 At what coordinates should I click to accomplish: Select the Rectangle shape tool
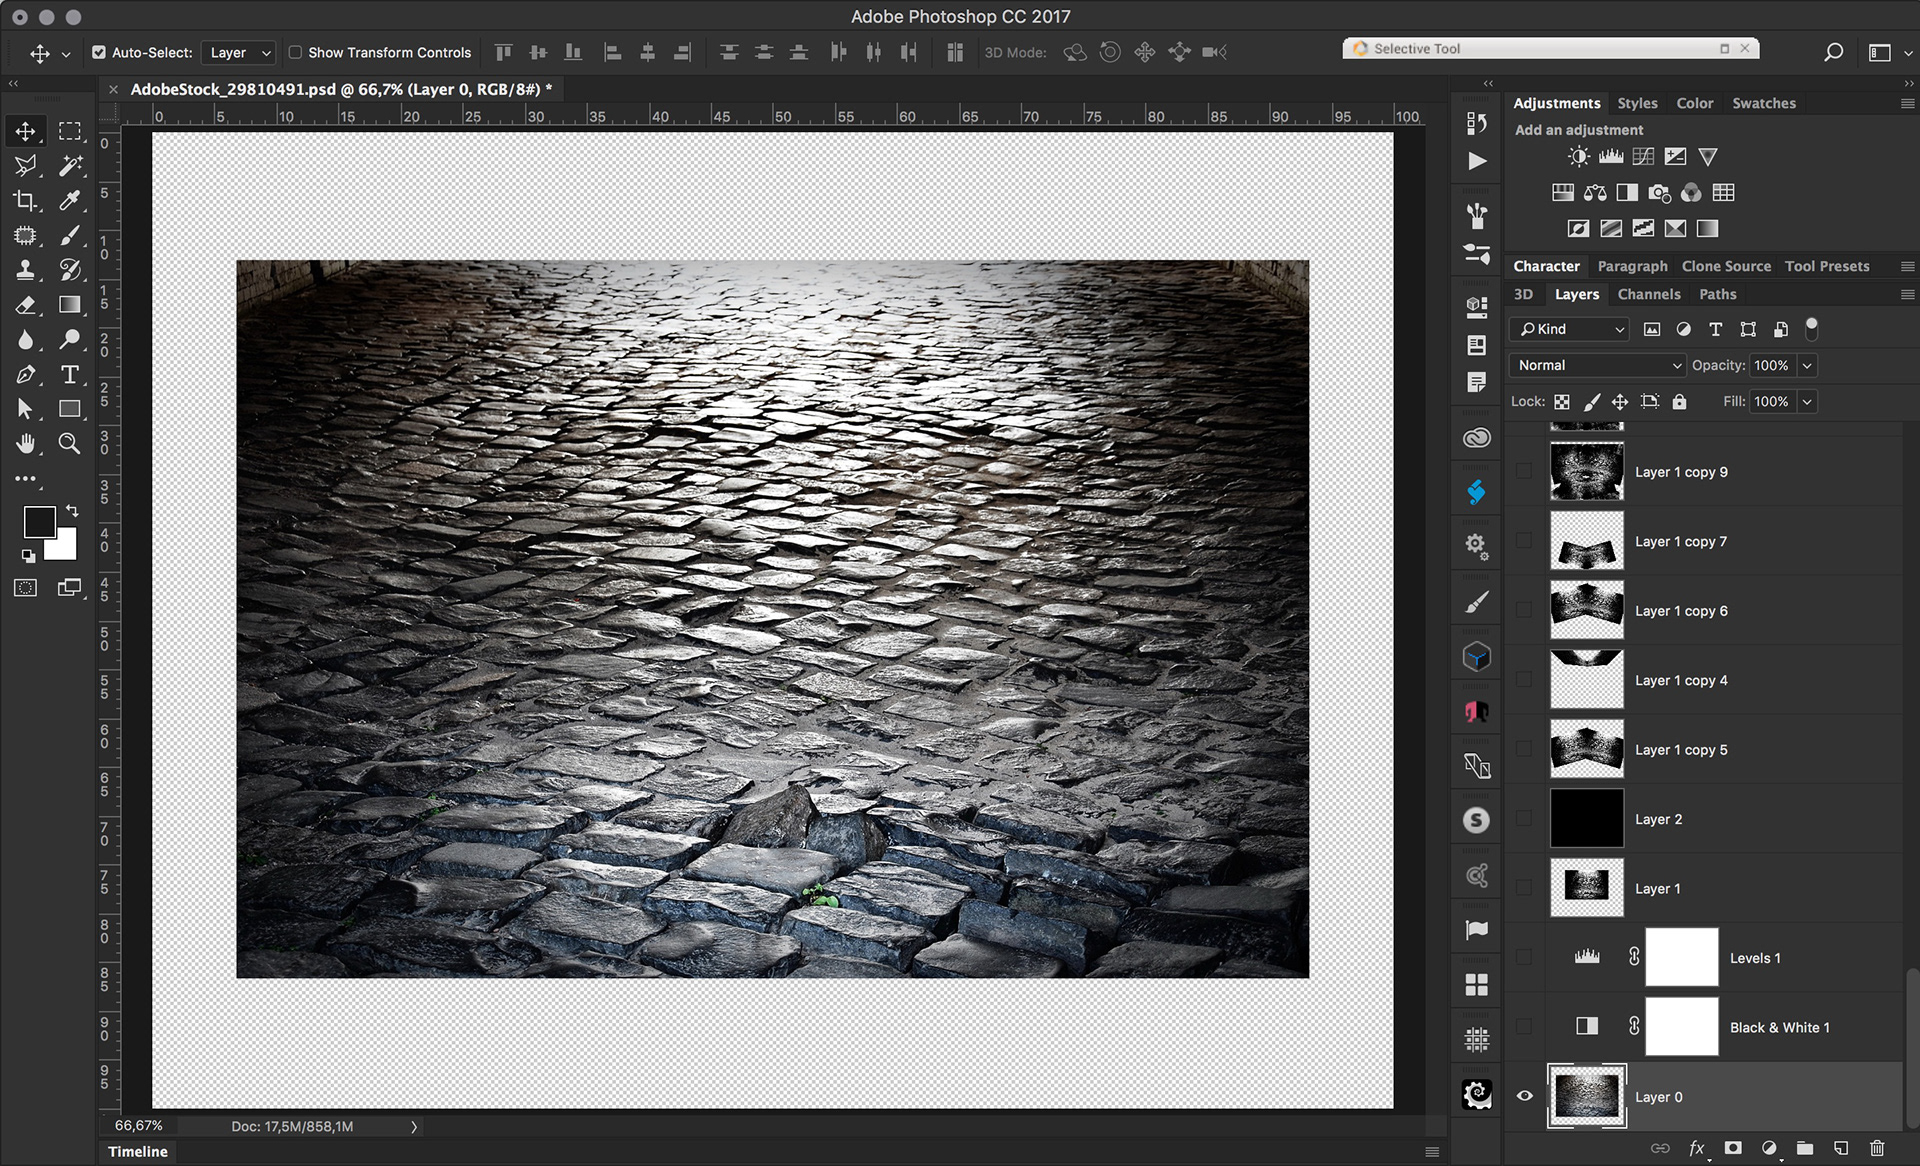(69, 409)
